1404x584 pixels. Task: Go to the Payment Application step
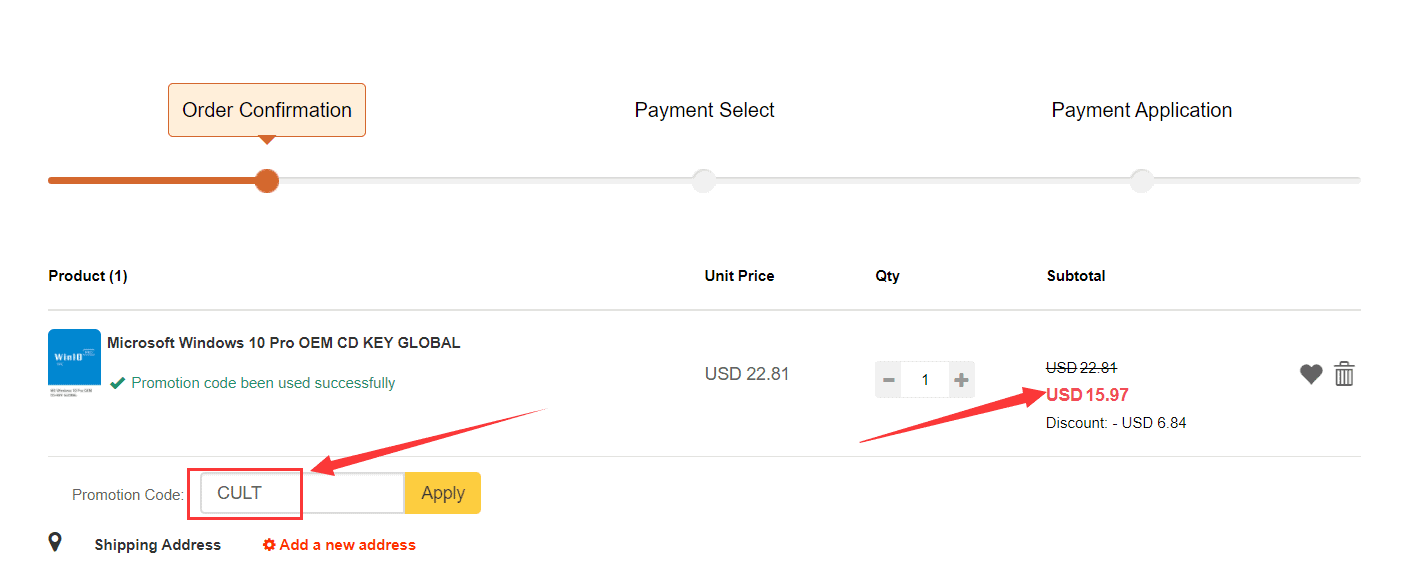point(1141,110)
